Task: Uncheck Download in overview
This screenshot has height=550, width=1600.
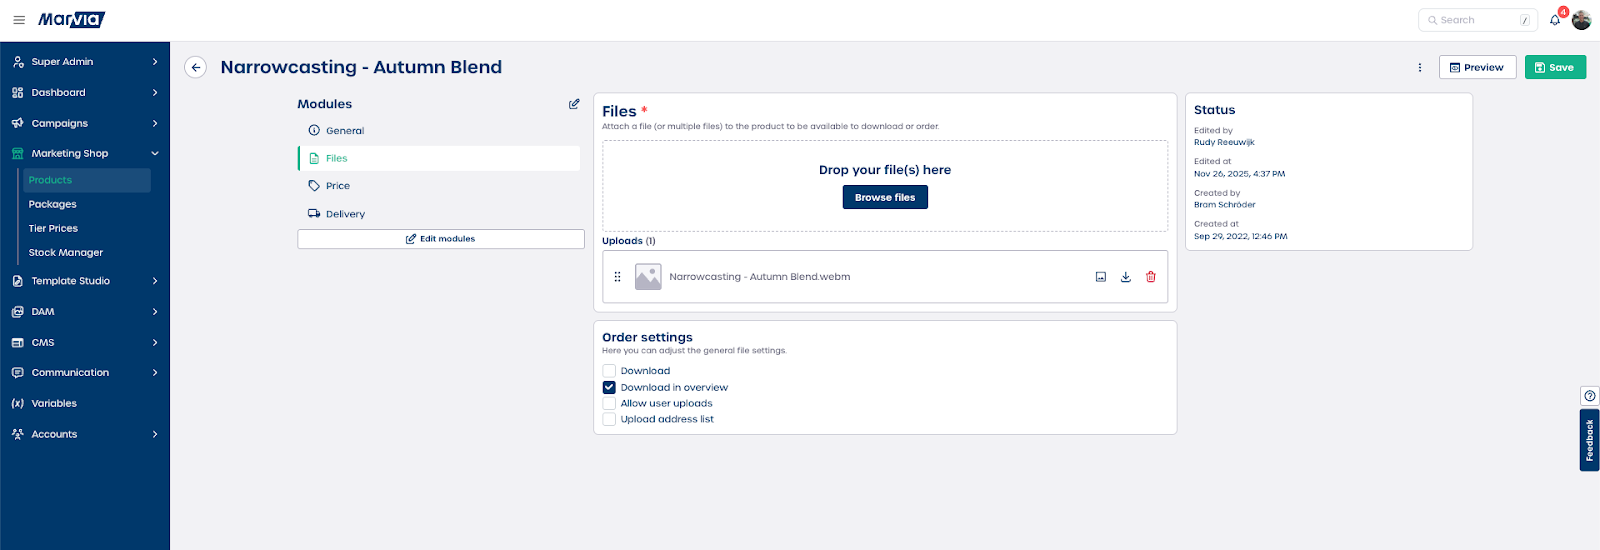Action: tap(609, 387)
